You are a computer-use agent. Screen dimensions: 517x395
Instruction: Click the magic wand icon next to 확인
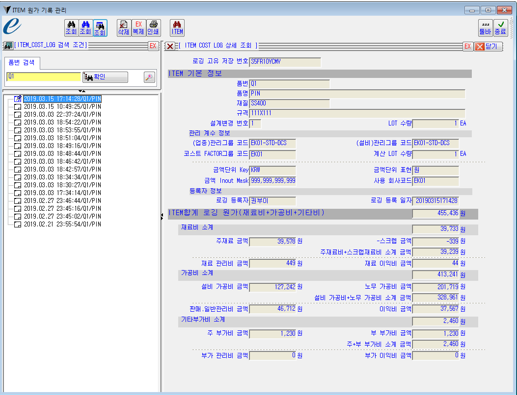pyautogui.click(x=149, y=77)
